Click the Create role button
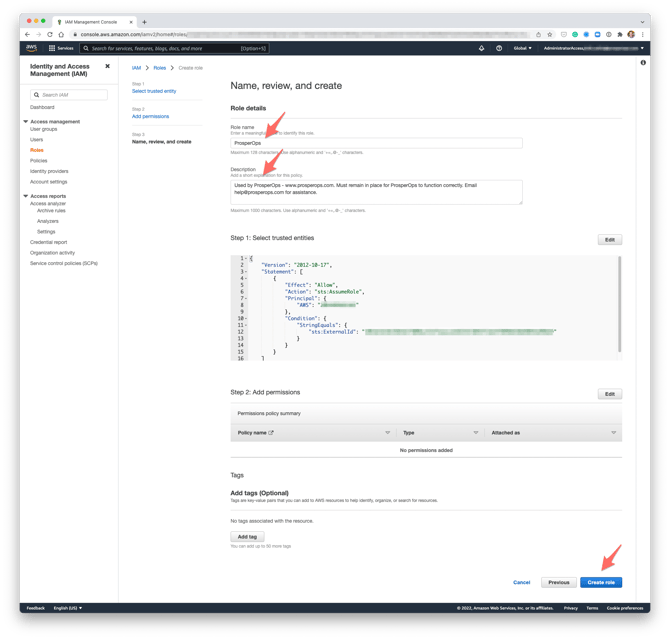Image resolution: width=670 pixels, height=639 pixels. (601, 582)
